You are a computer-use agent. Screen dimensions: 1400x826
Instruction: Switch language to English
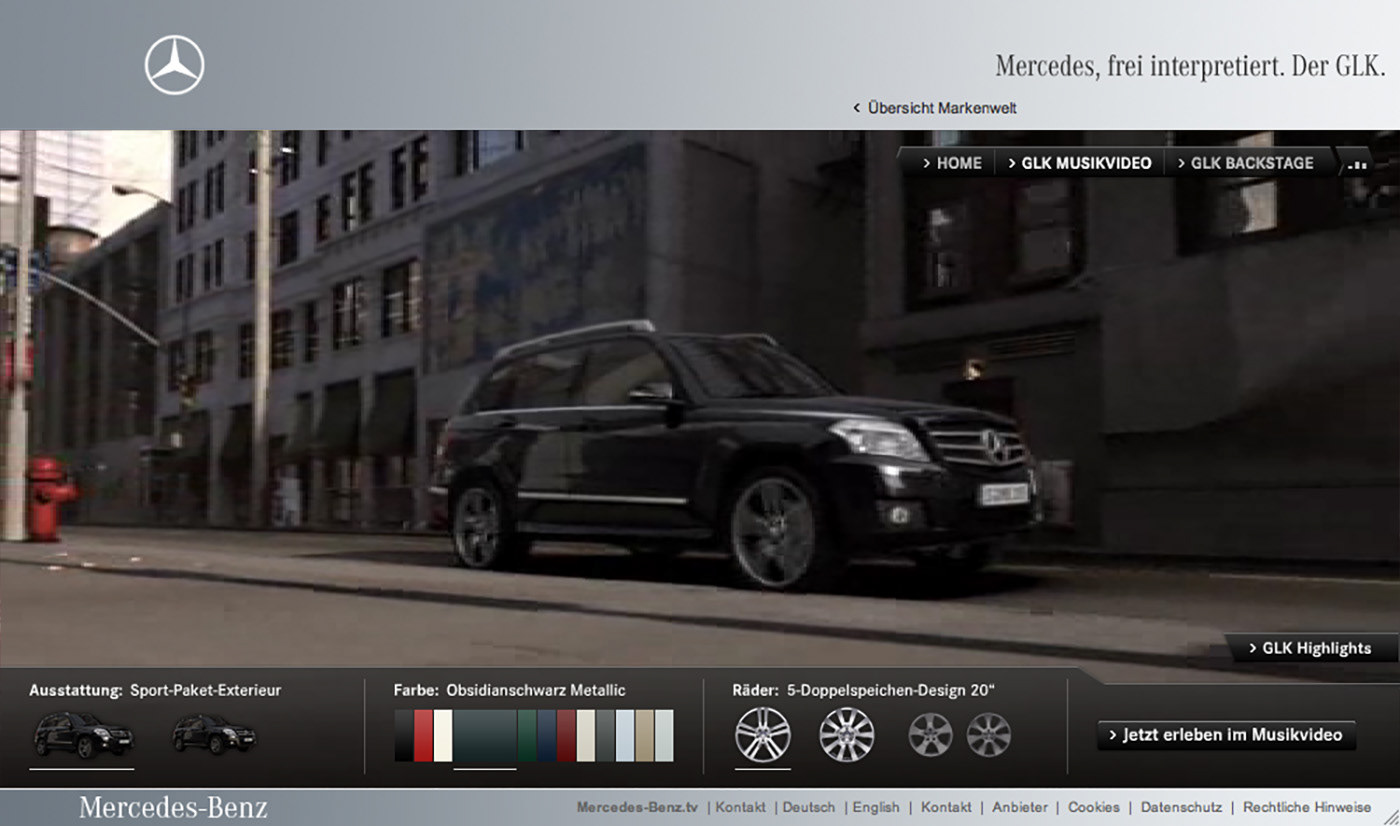(x=876, y=807)
